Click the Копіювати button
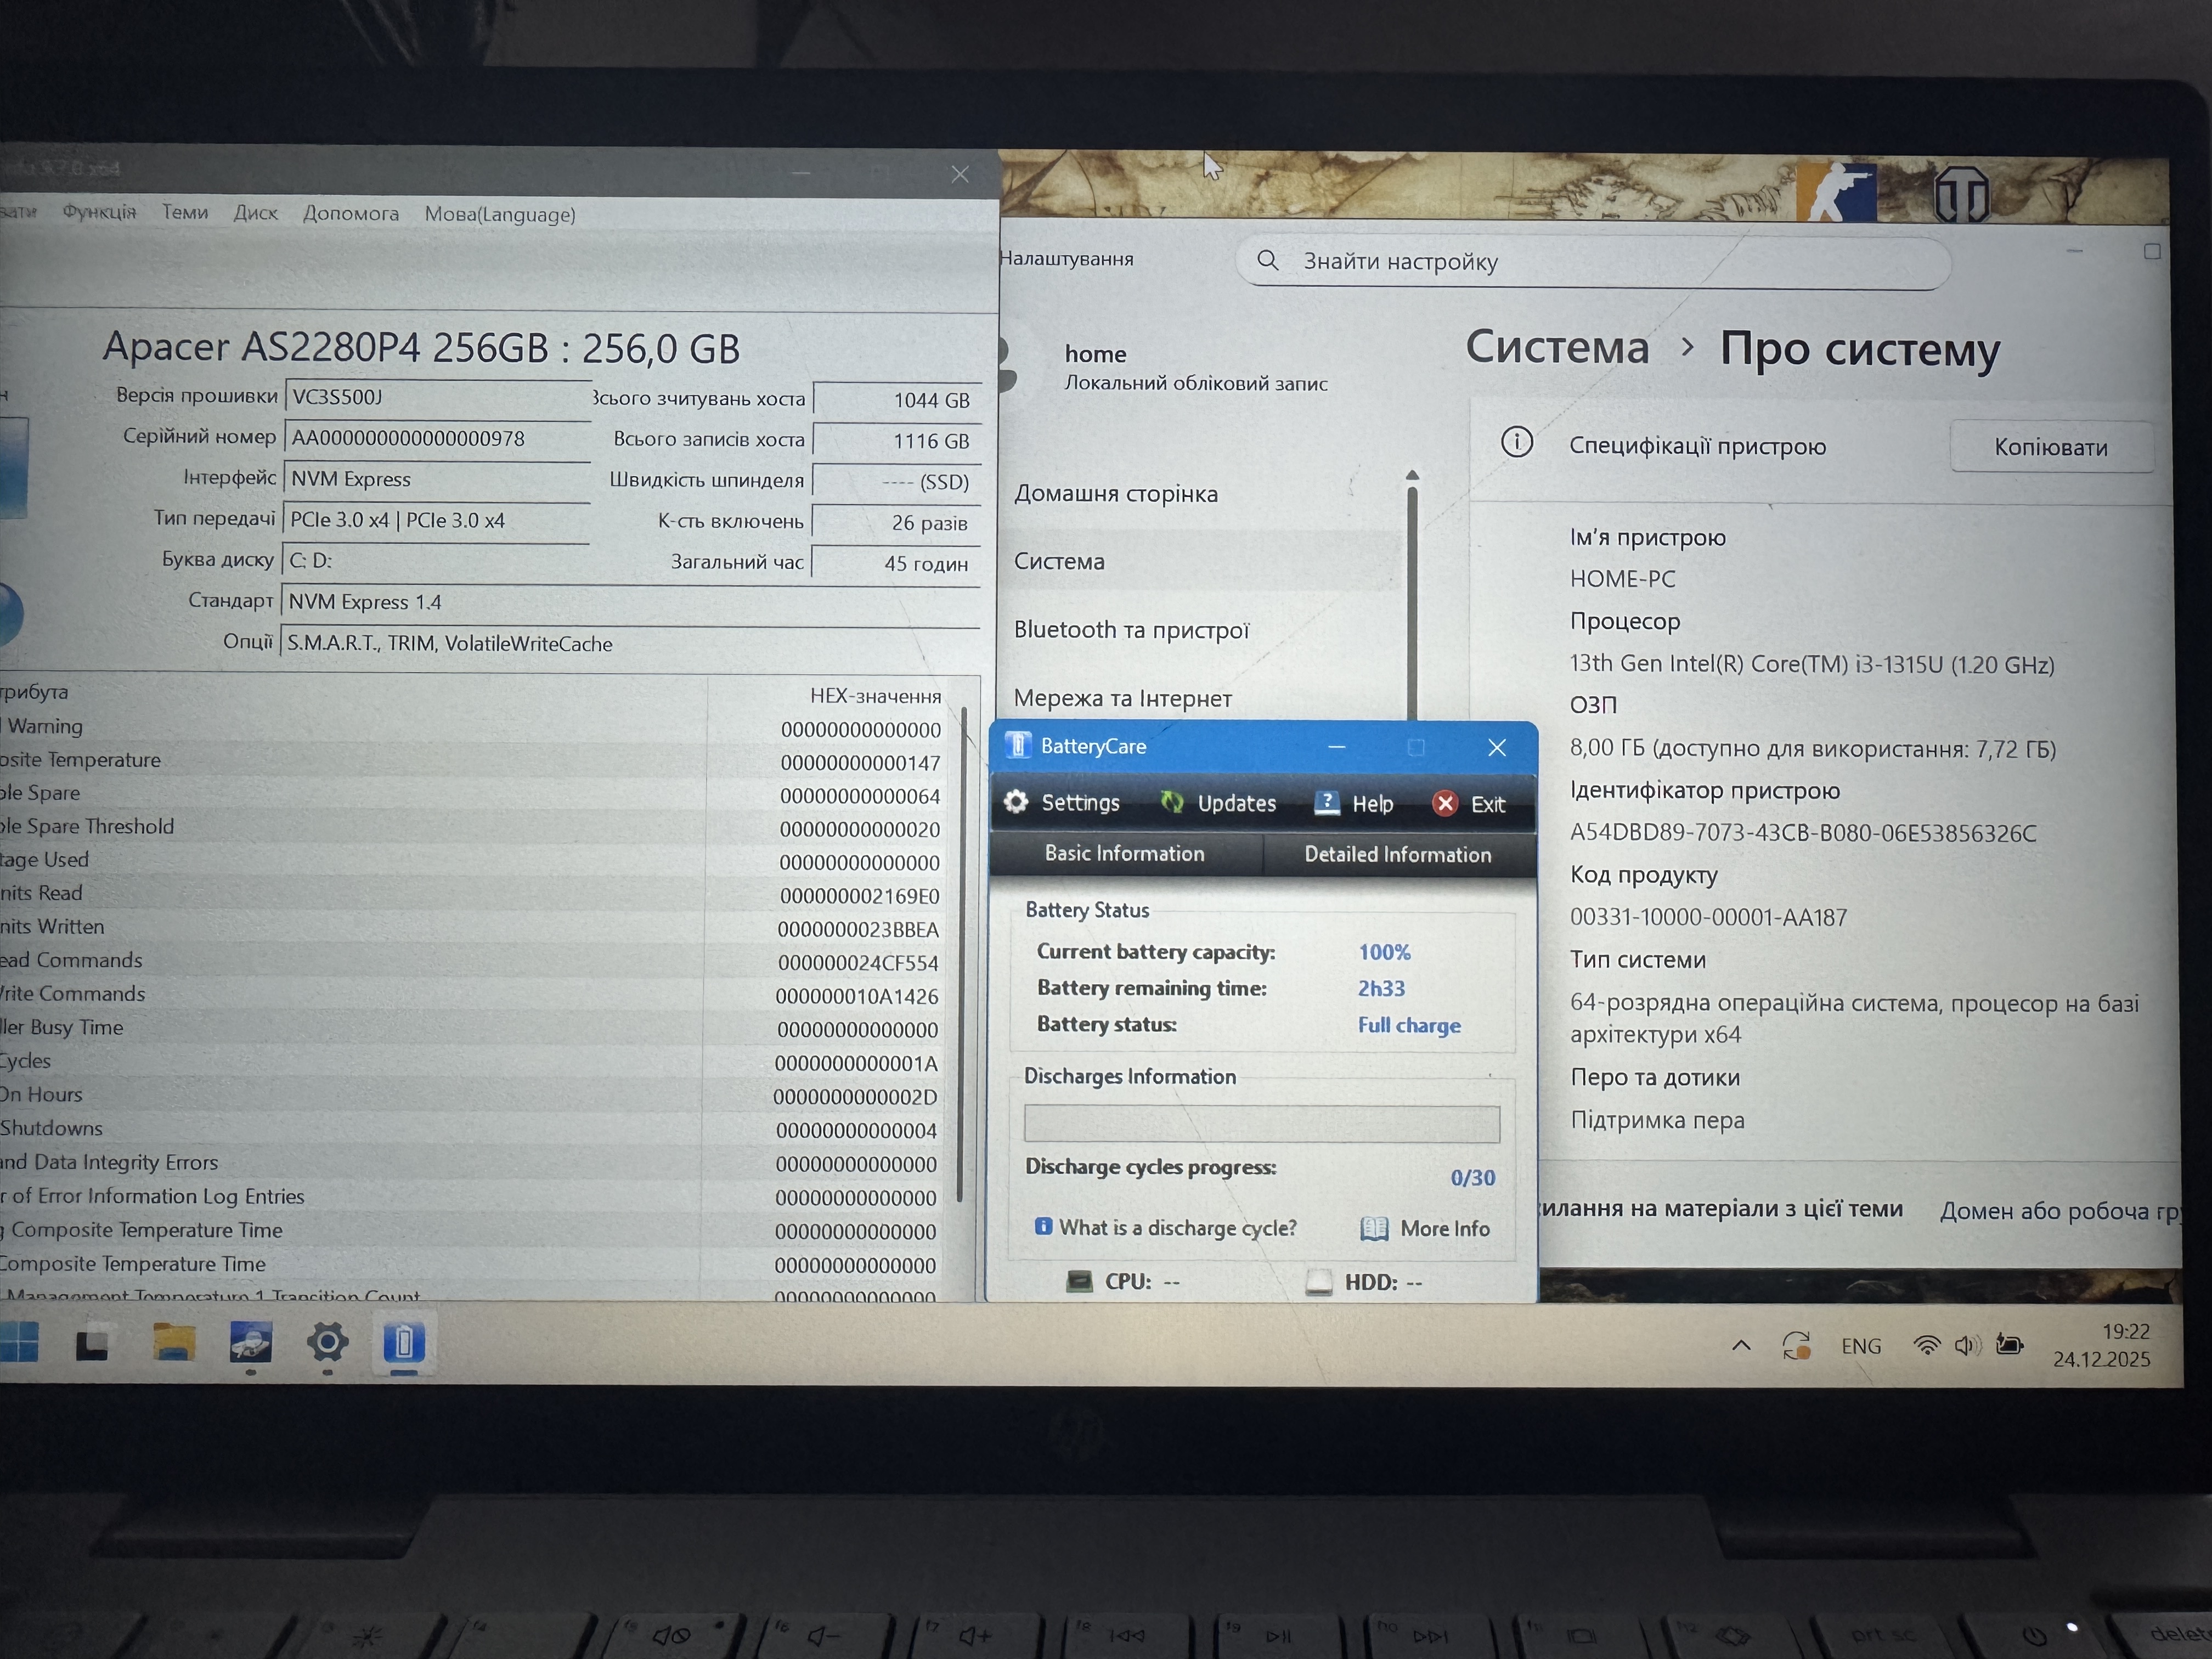 (2050, 447)
